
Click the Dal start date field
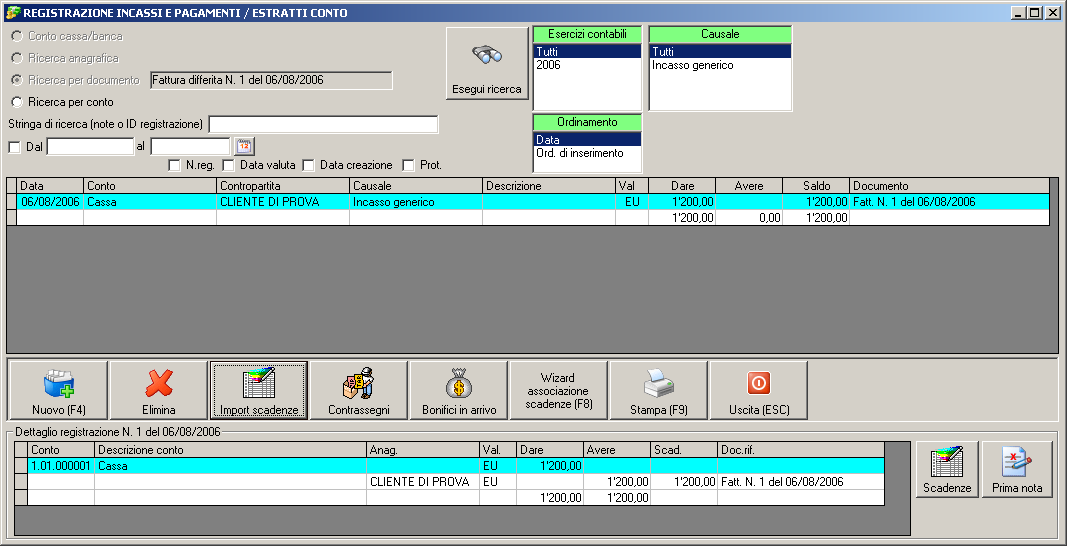tap(90, 146)
